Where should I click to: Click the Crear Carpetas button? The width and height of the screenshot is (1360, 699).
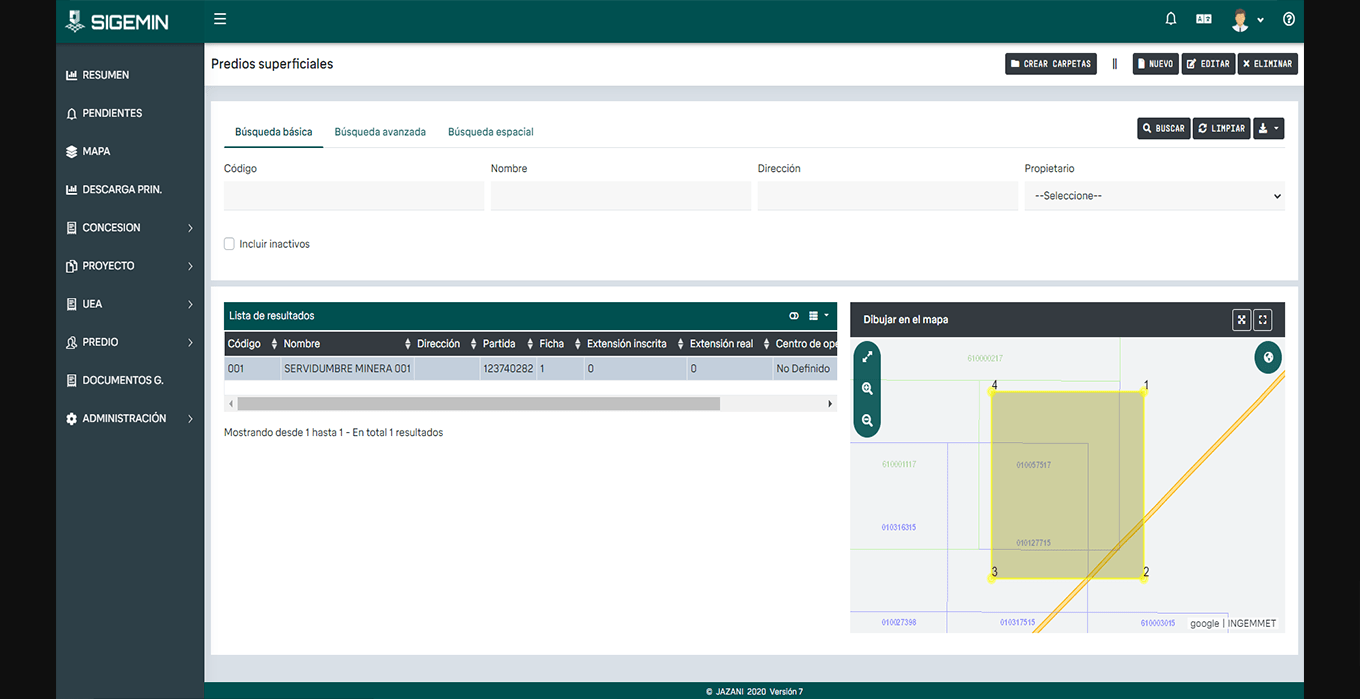point(1051,64)
